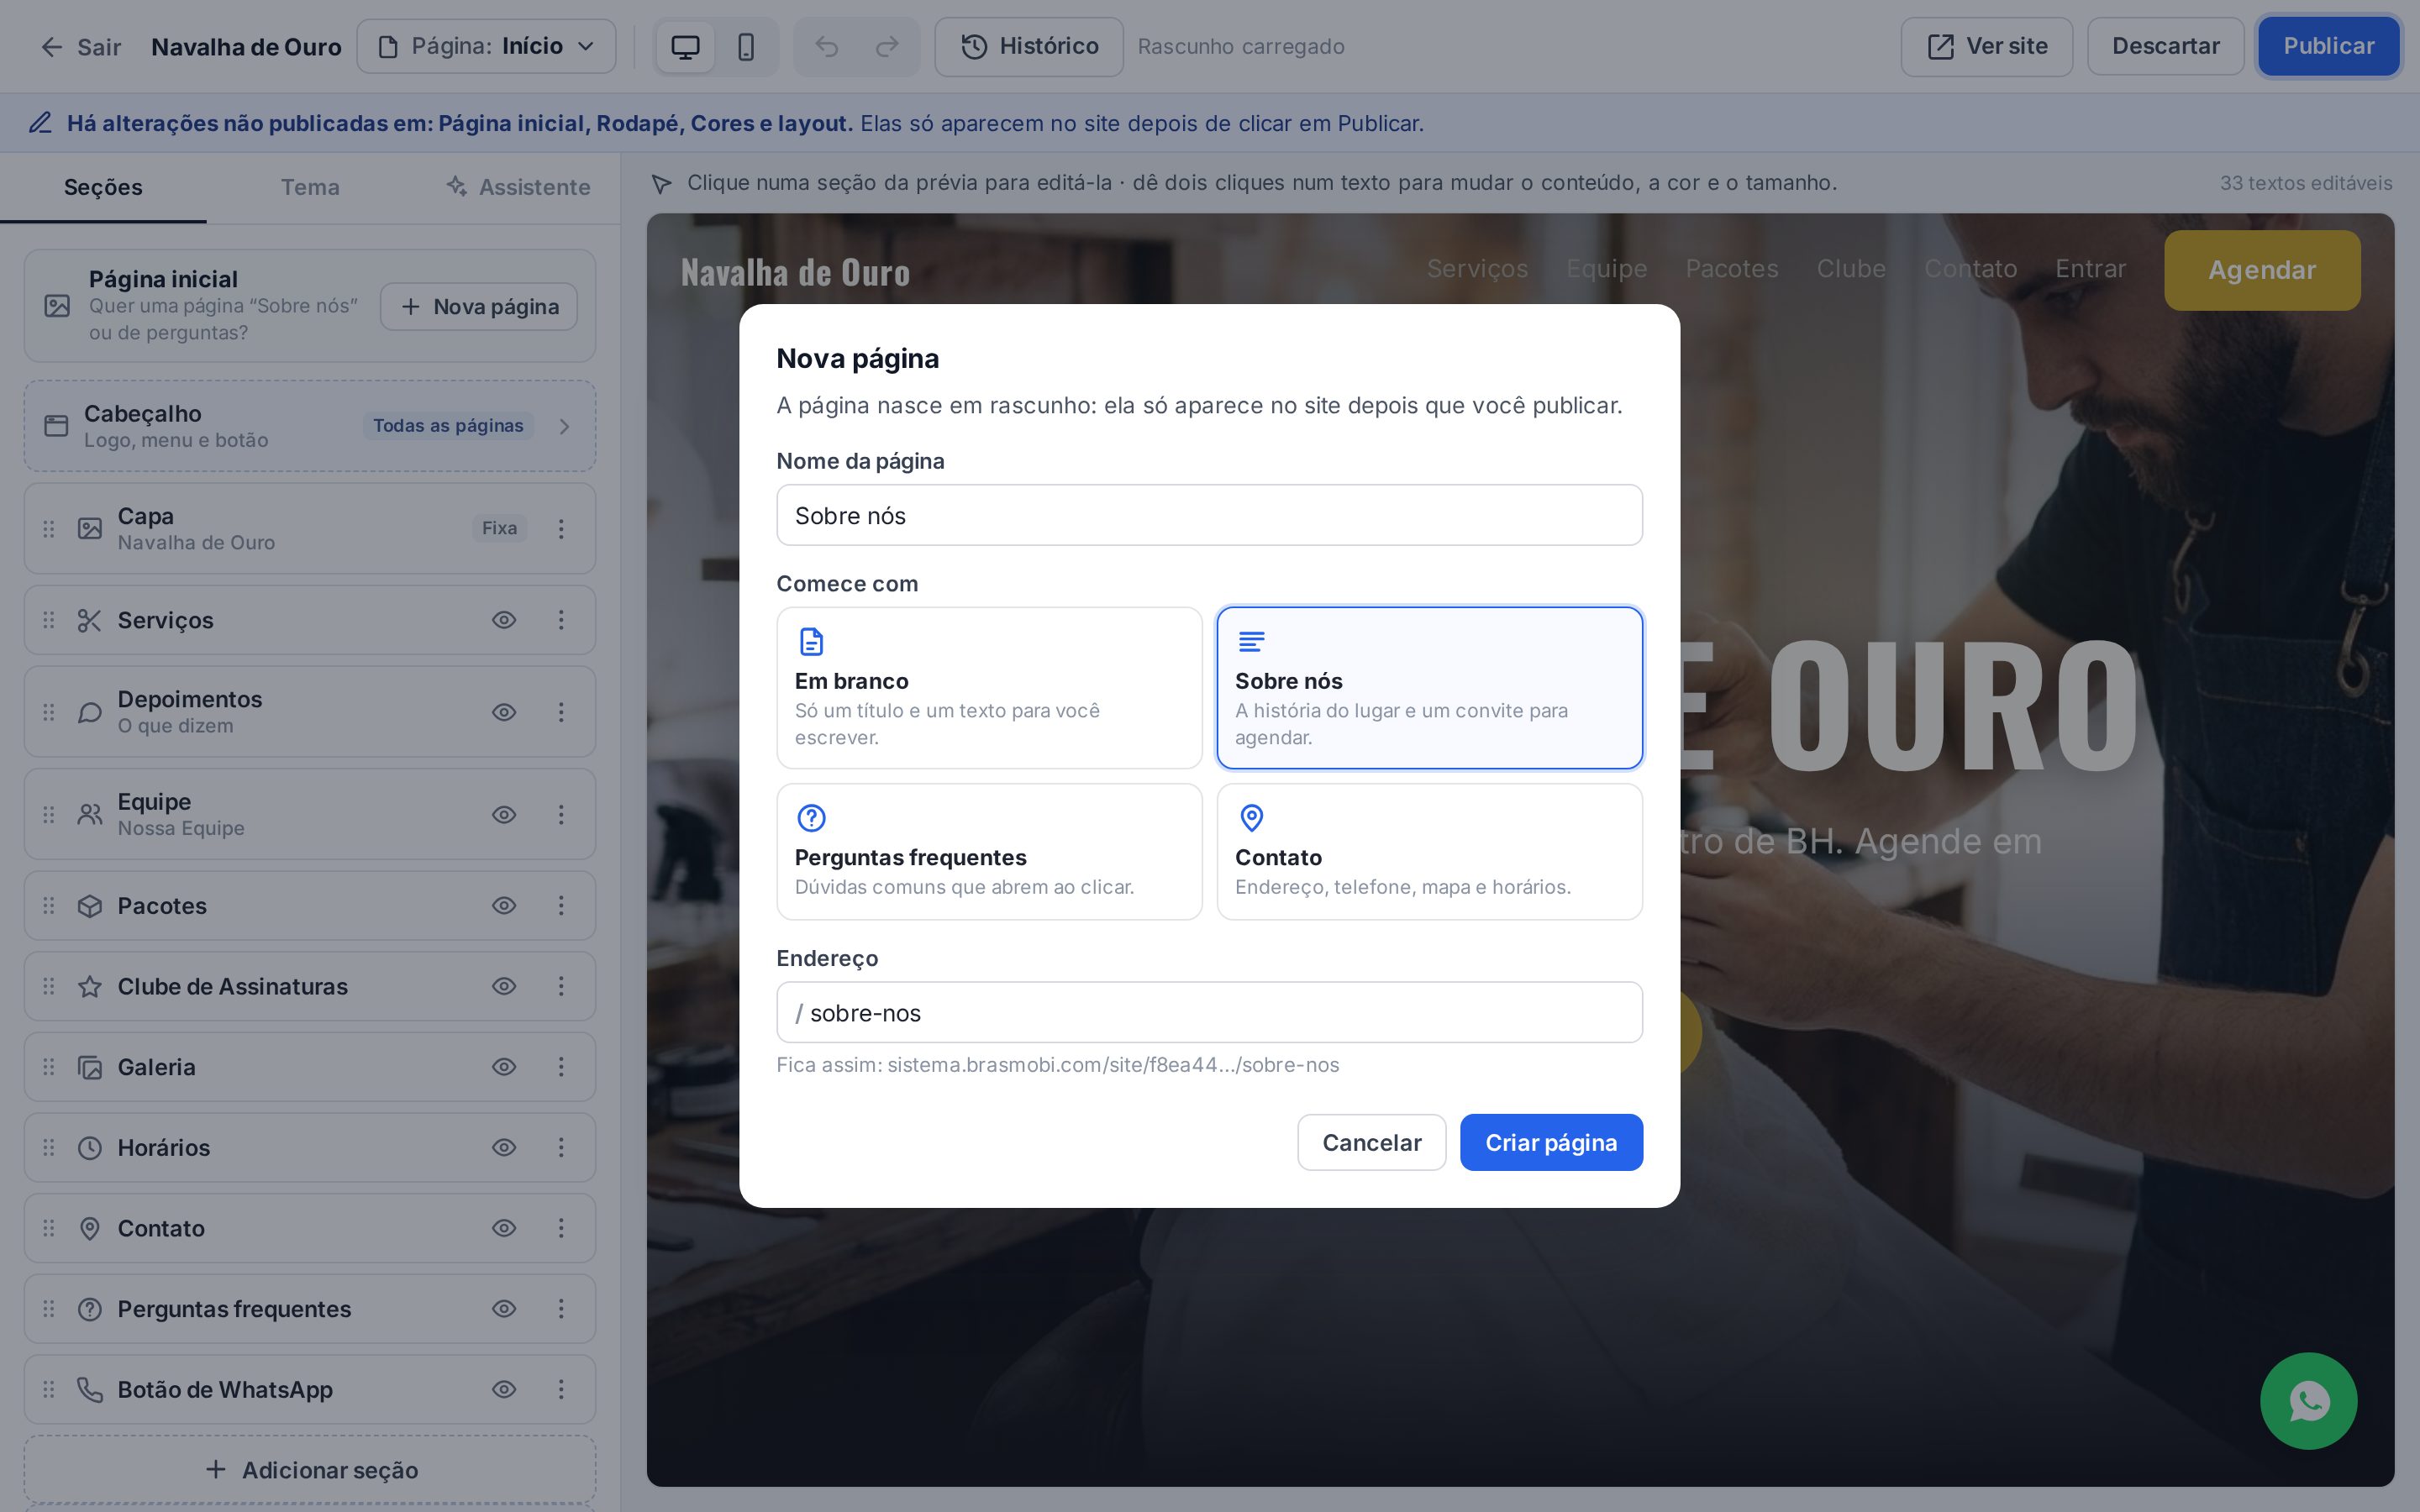This screenshot has width=2420, height=1512.
Task: Hide Clube de Assinaturas section
Action: pos(504,986)
